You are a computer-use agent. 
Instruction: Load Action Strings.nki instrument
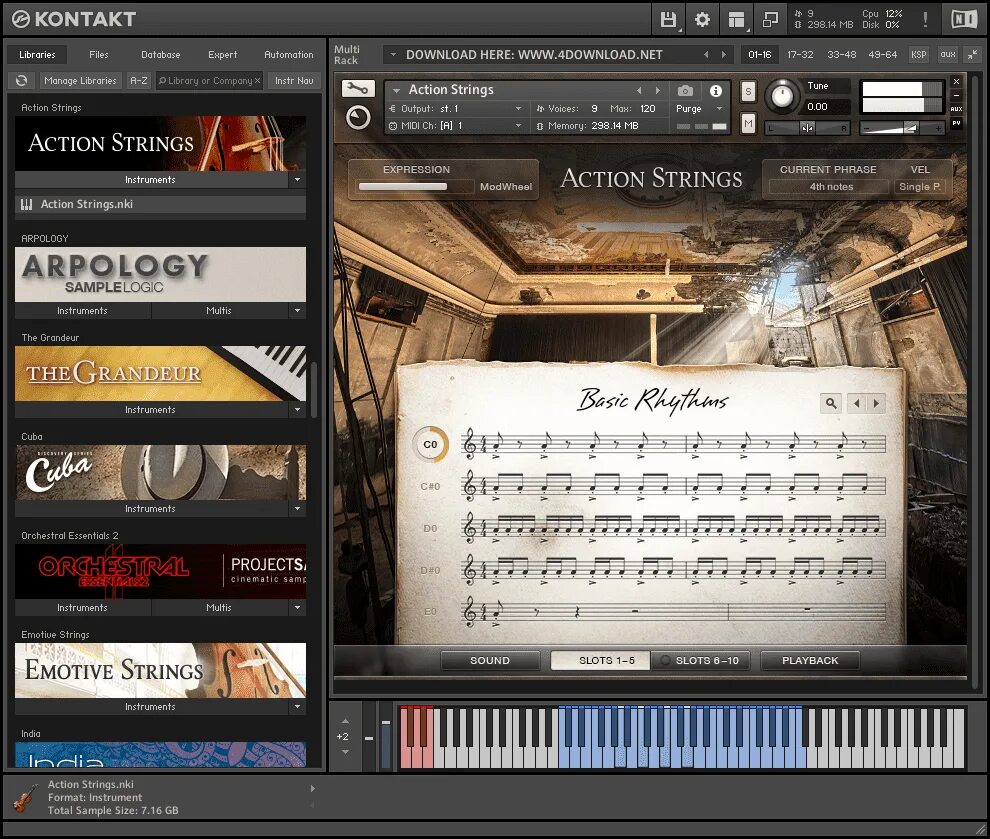160,205
